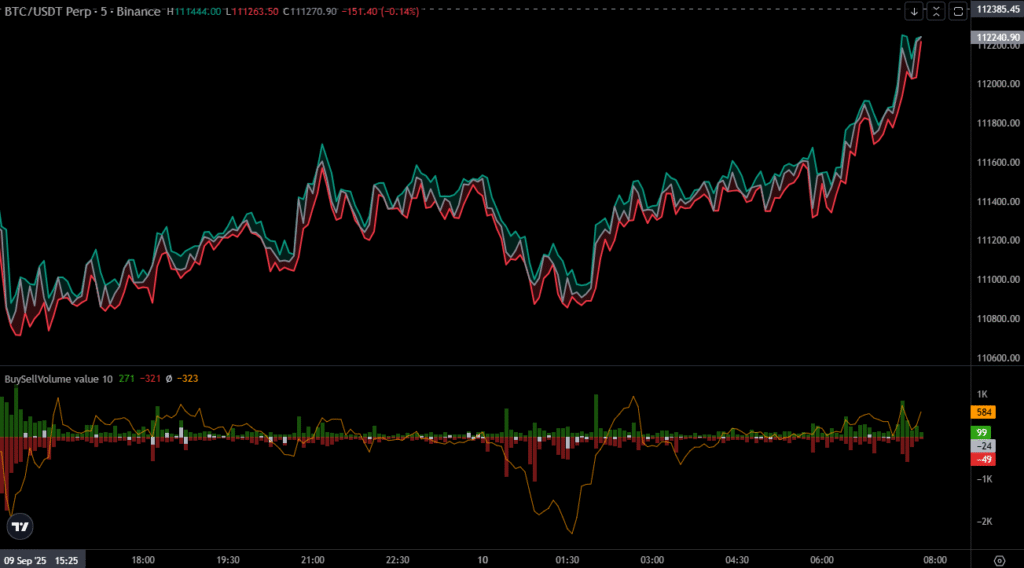Click the 112385.45 price label

pyautogui.click(x=997, y=9)
